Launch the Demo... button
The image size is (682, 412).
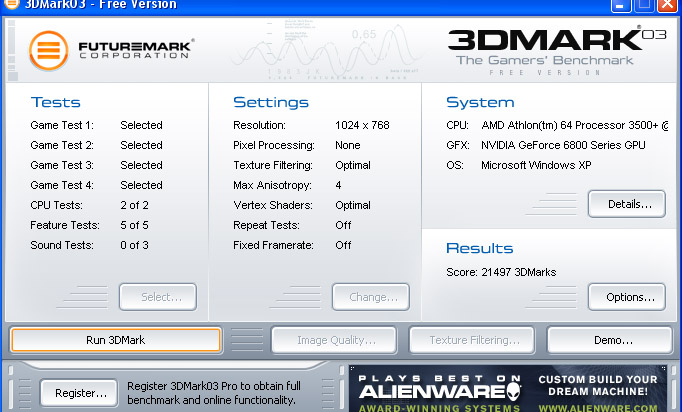tap(610, 340)
